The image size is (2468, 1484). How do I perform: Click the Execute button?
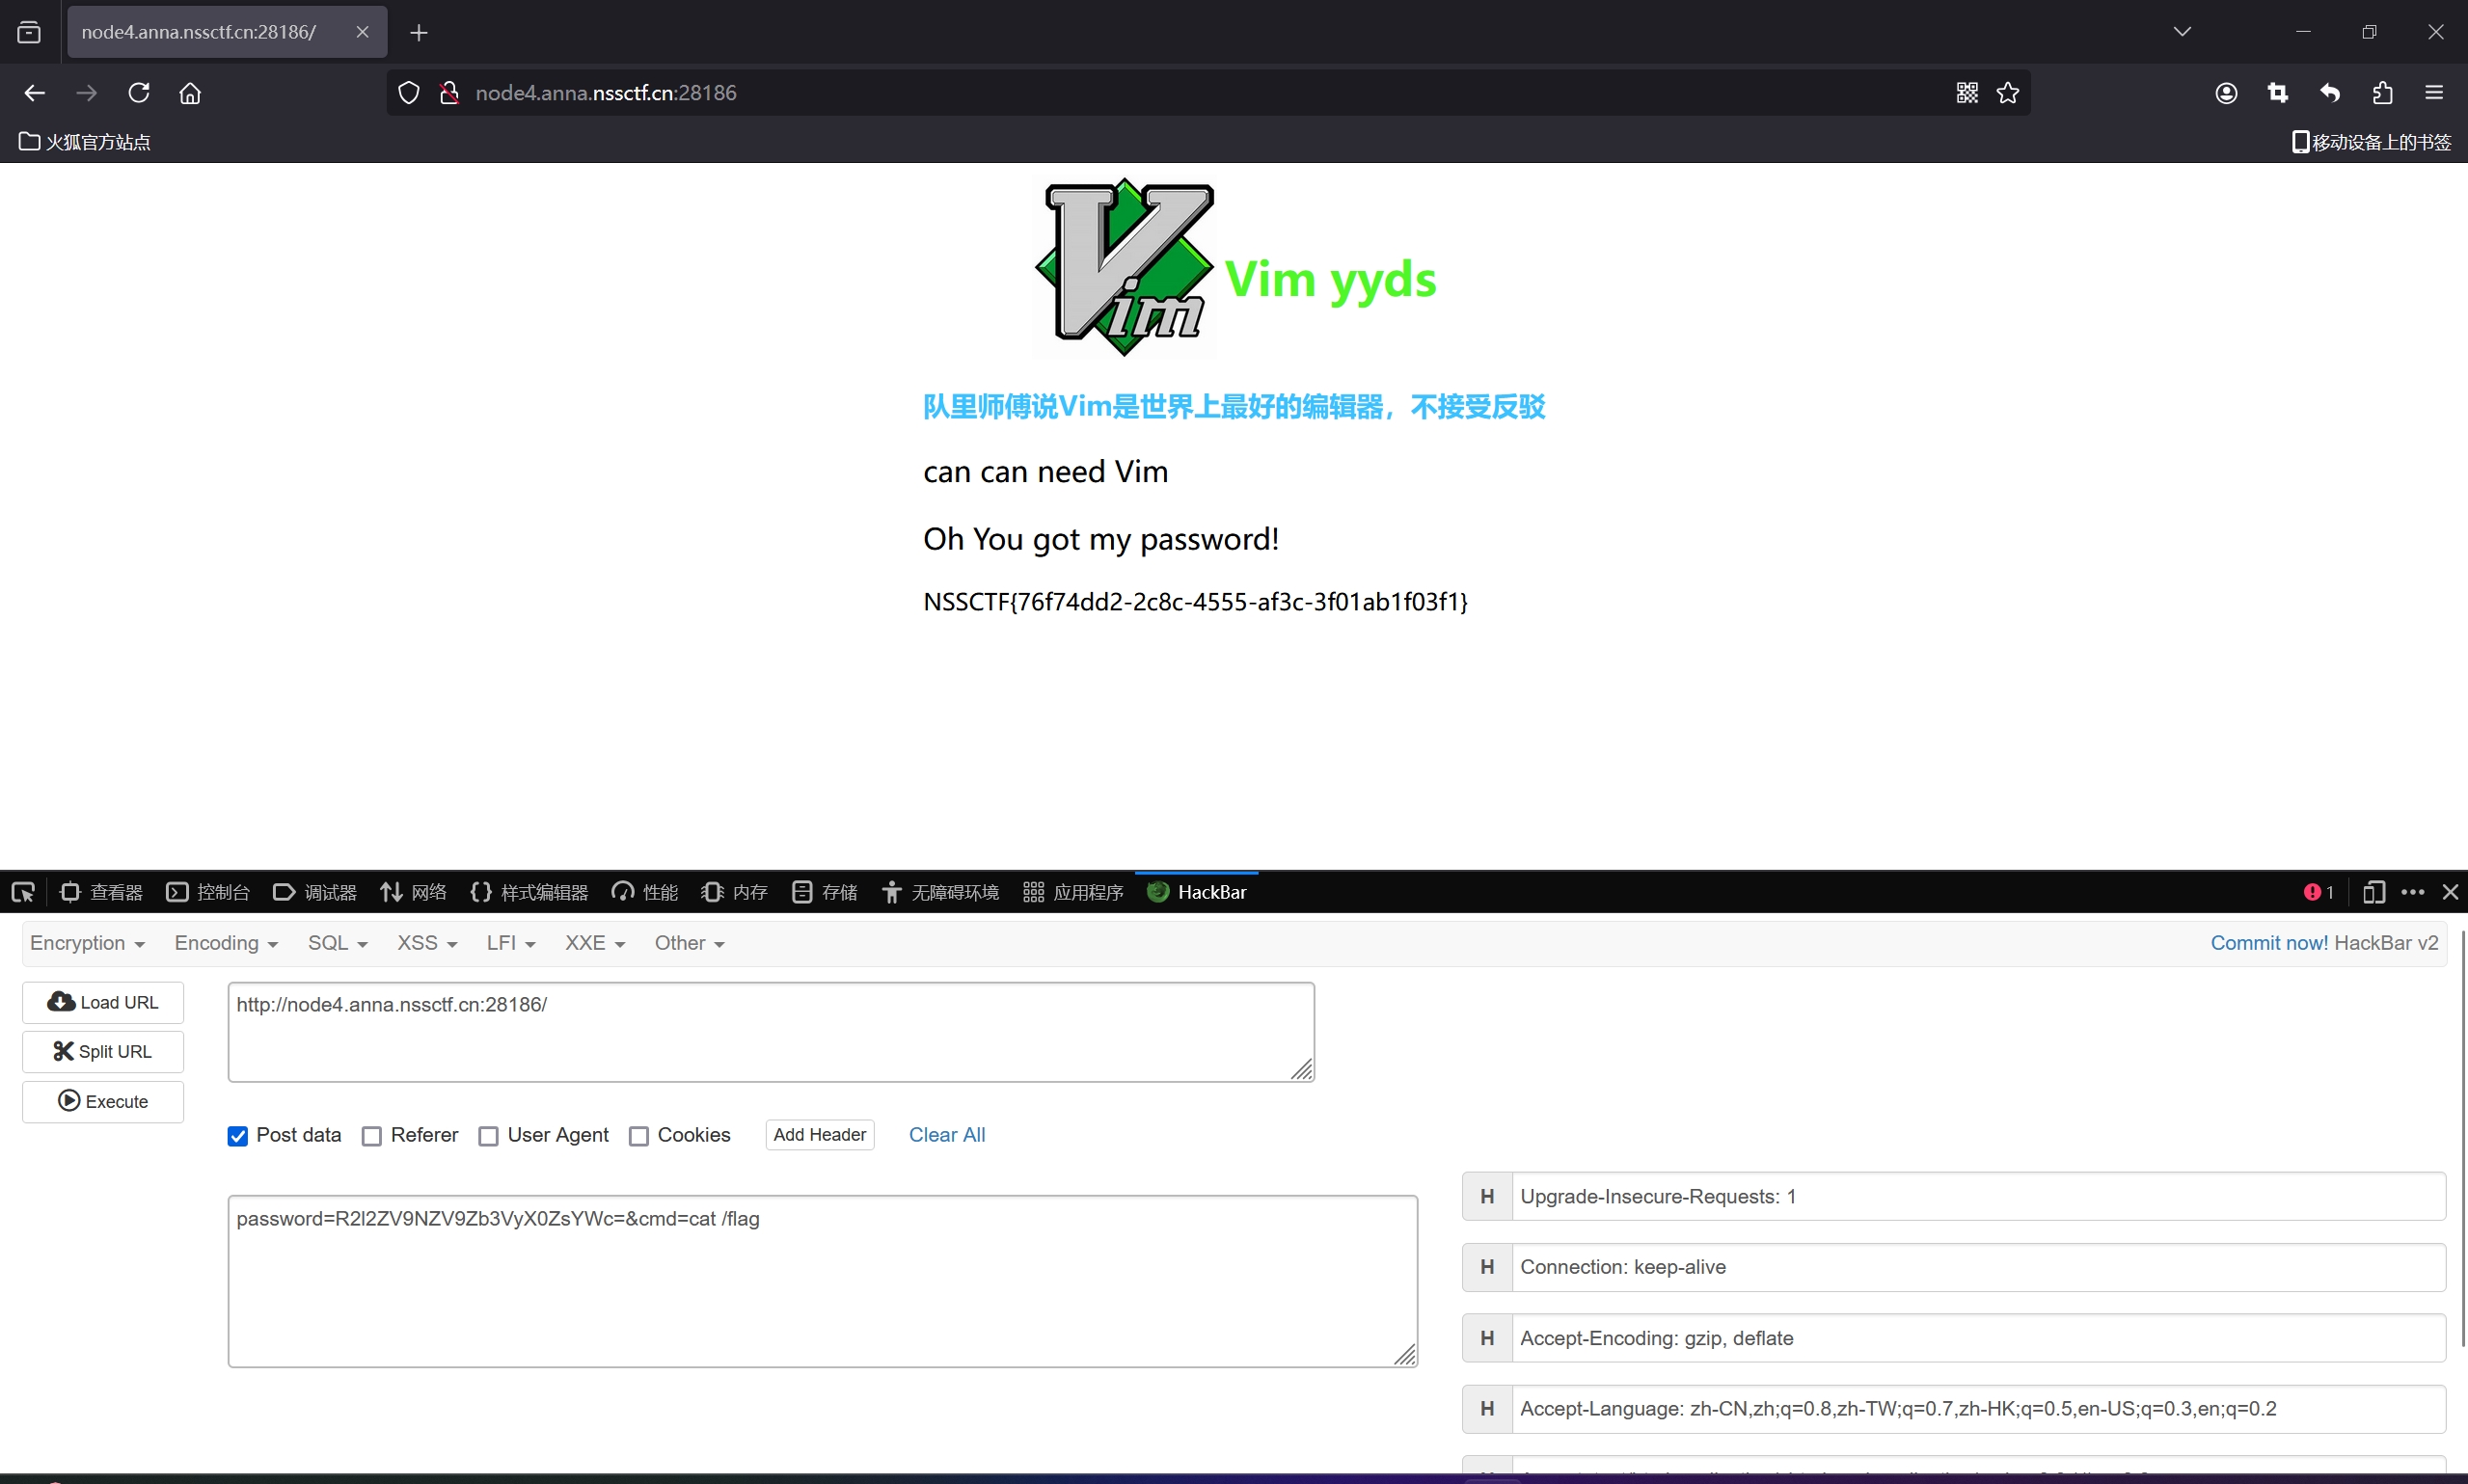[x=103, y=1101]
